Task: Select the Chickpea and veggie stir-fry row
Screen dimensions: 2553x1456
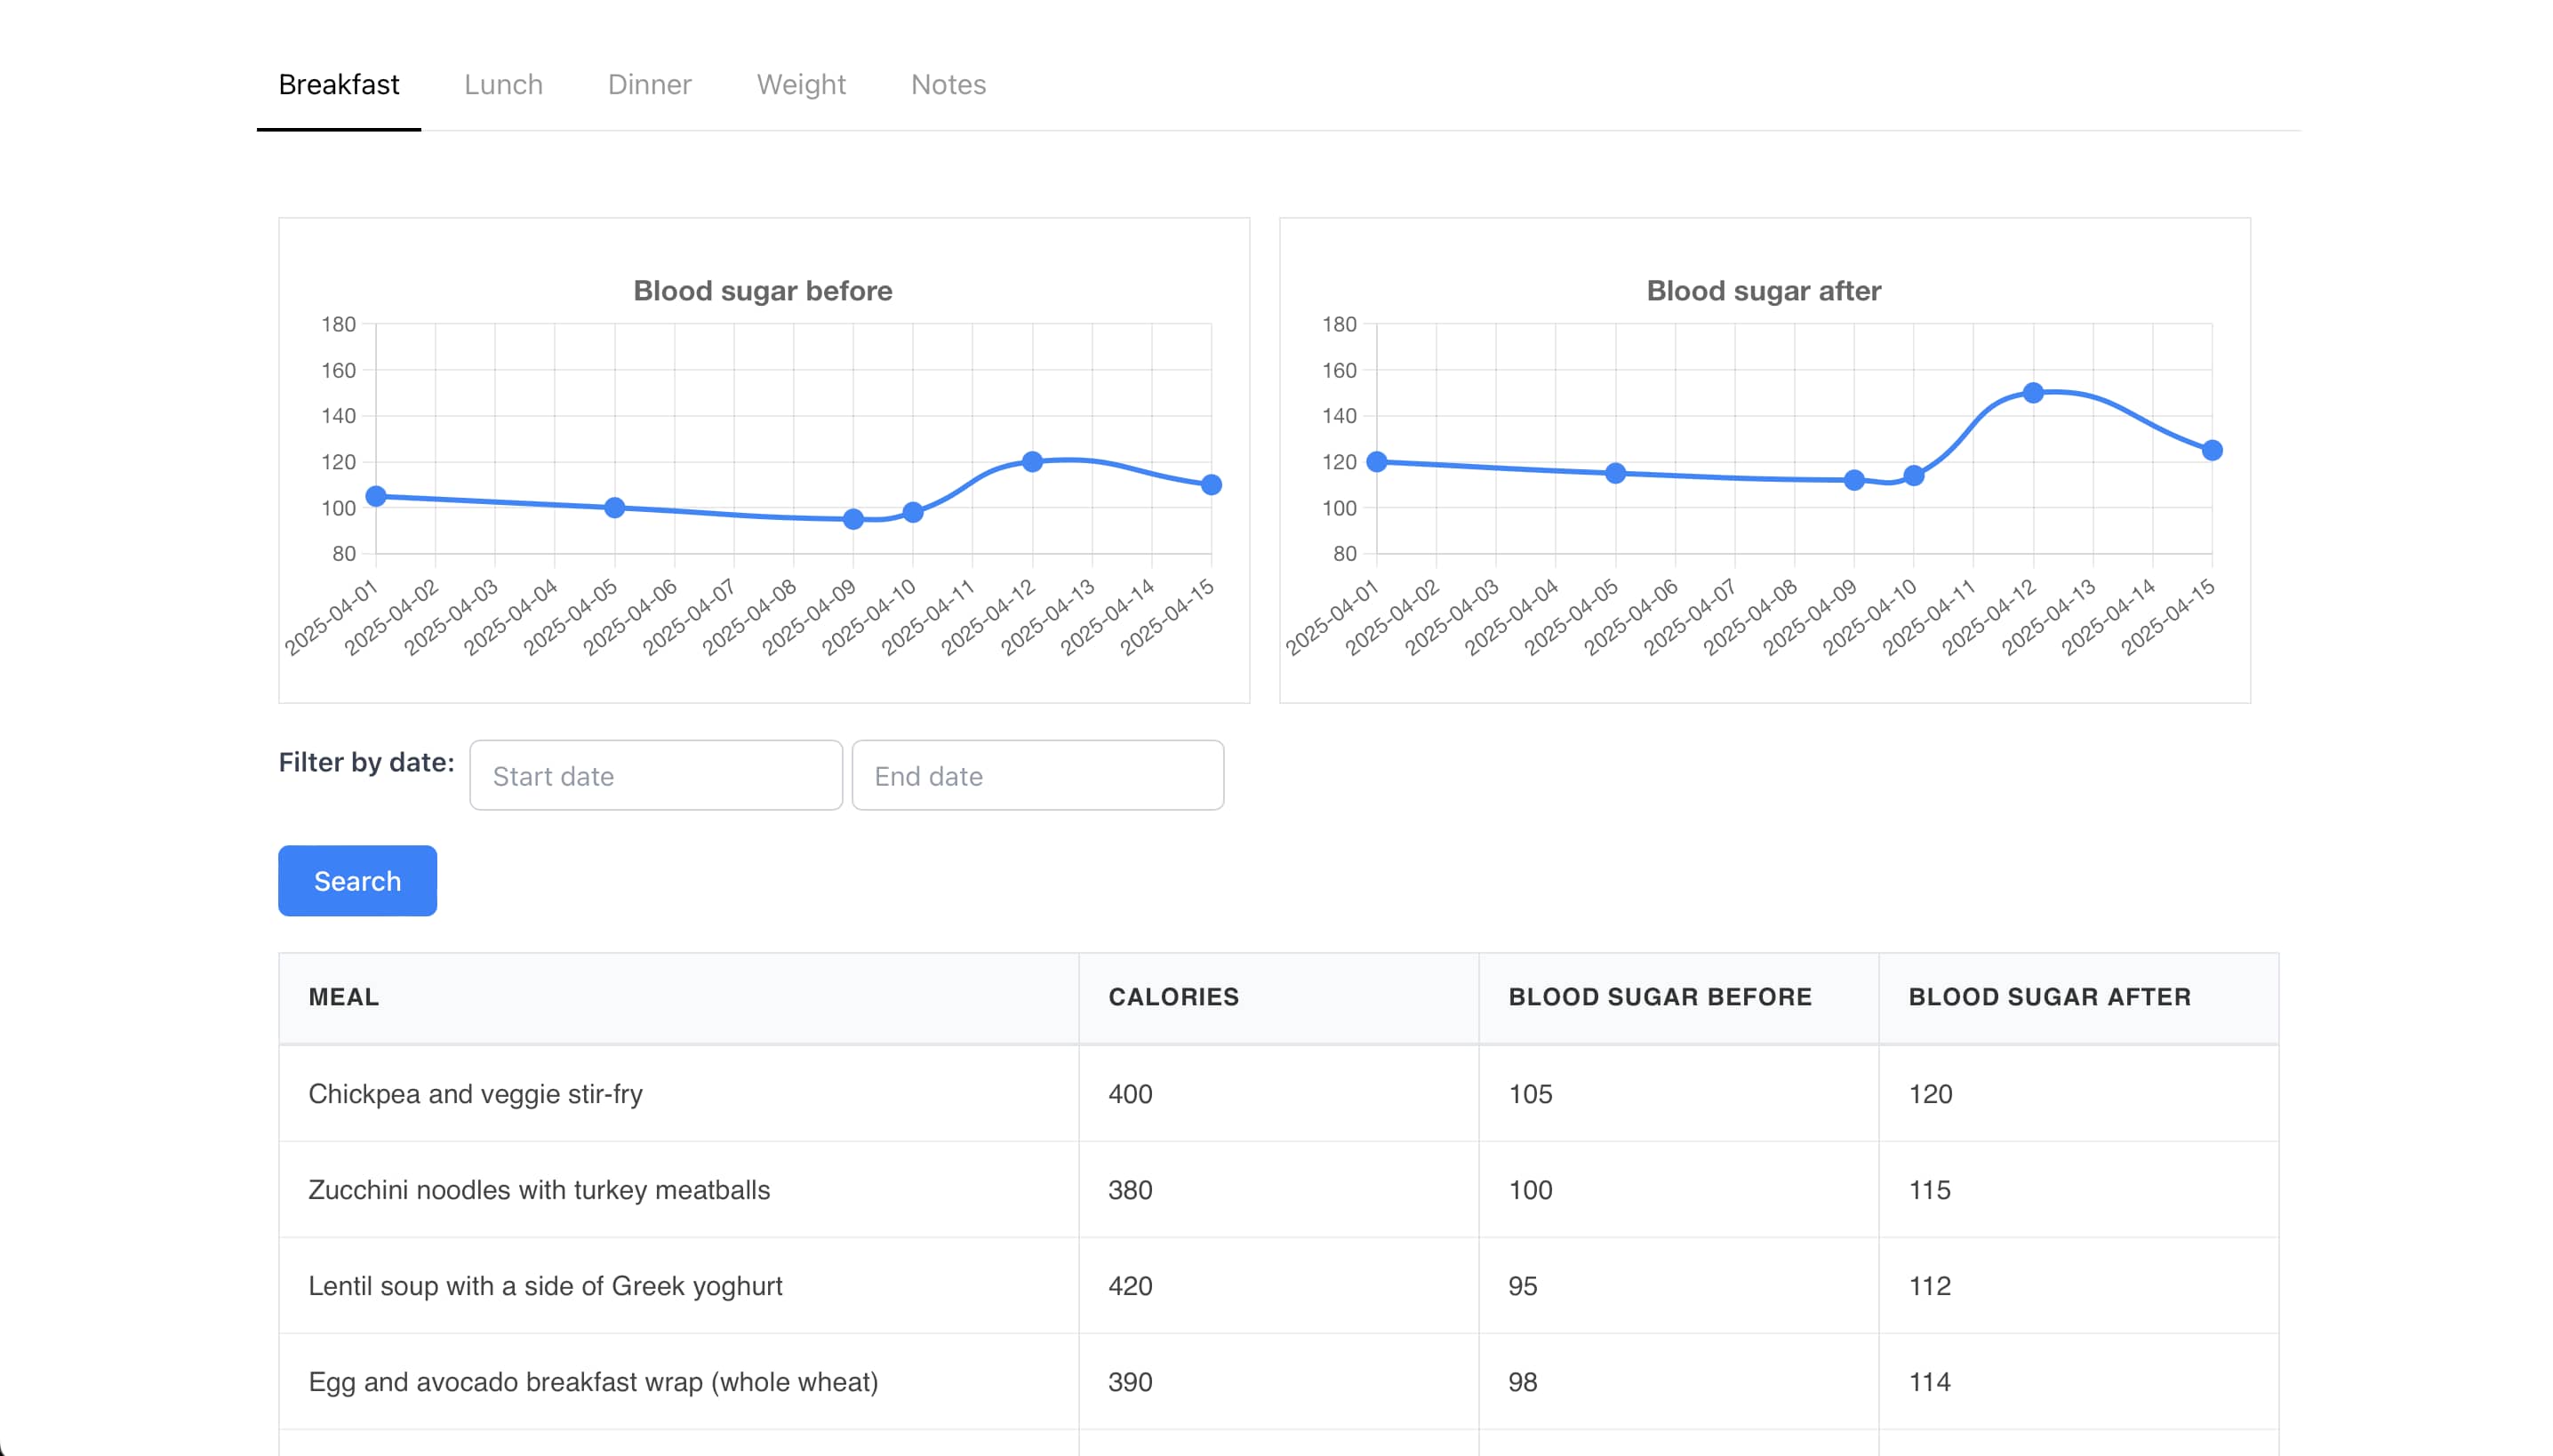Action: pos(477,1094)
